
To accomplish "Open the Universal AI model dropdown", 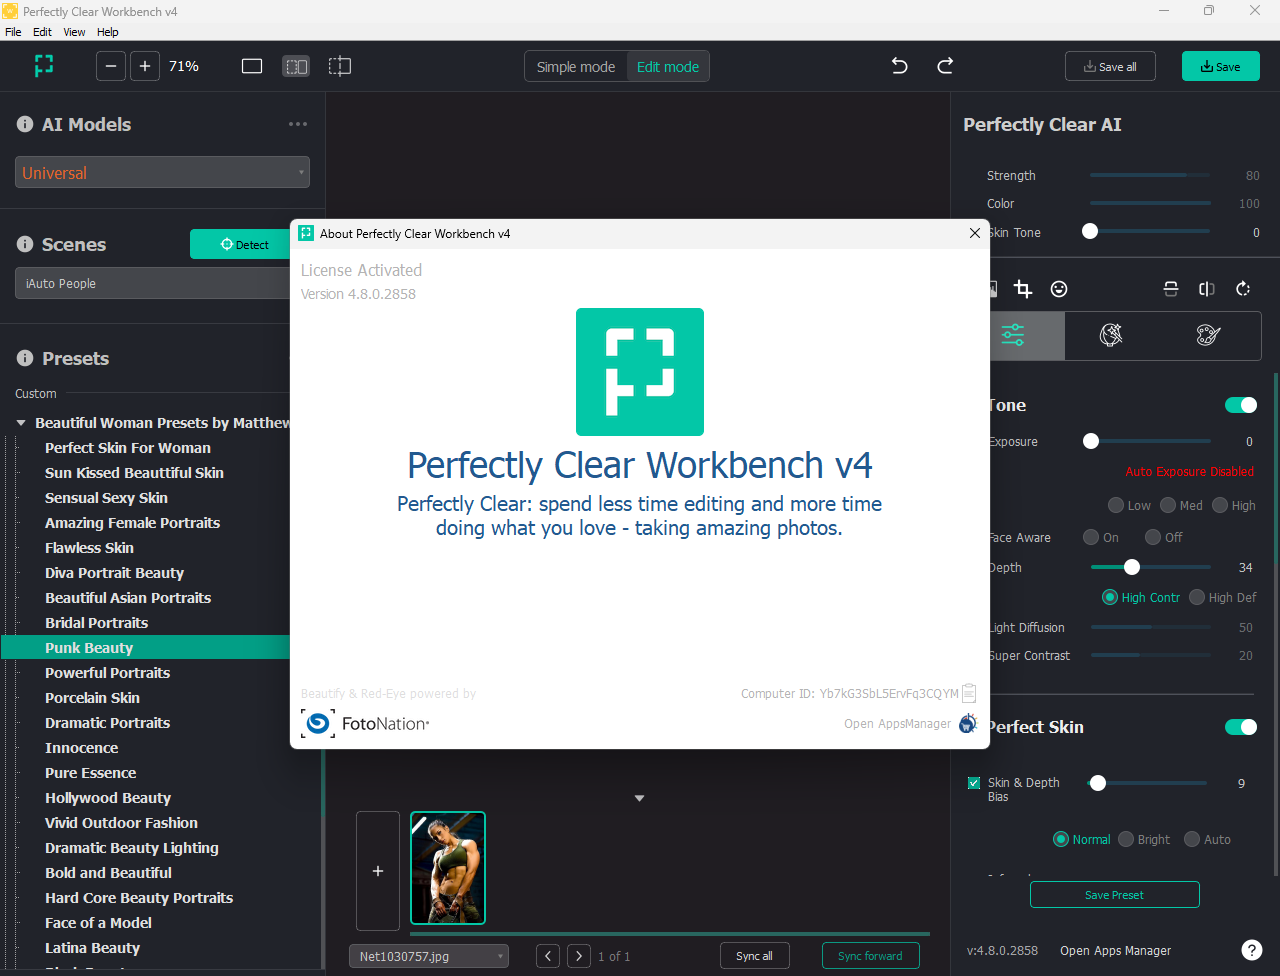I will (162, 172).
